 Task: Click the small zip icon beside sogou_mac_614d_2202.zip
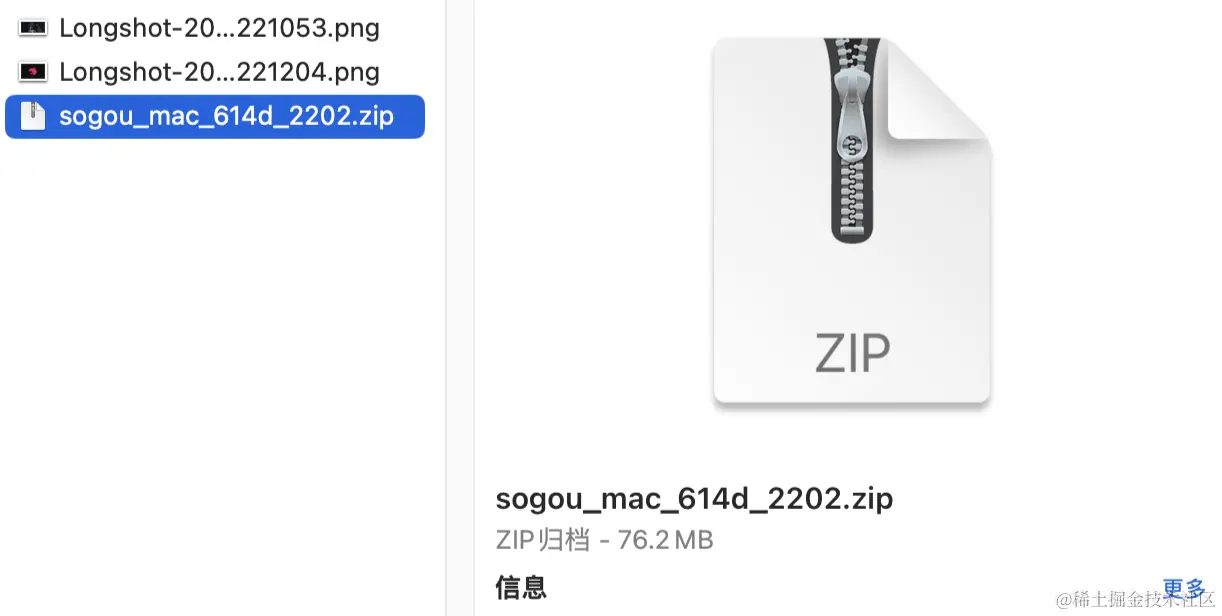pyautogui.click(x=34, y=116)
